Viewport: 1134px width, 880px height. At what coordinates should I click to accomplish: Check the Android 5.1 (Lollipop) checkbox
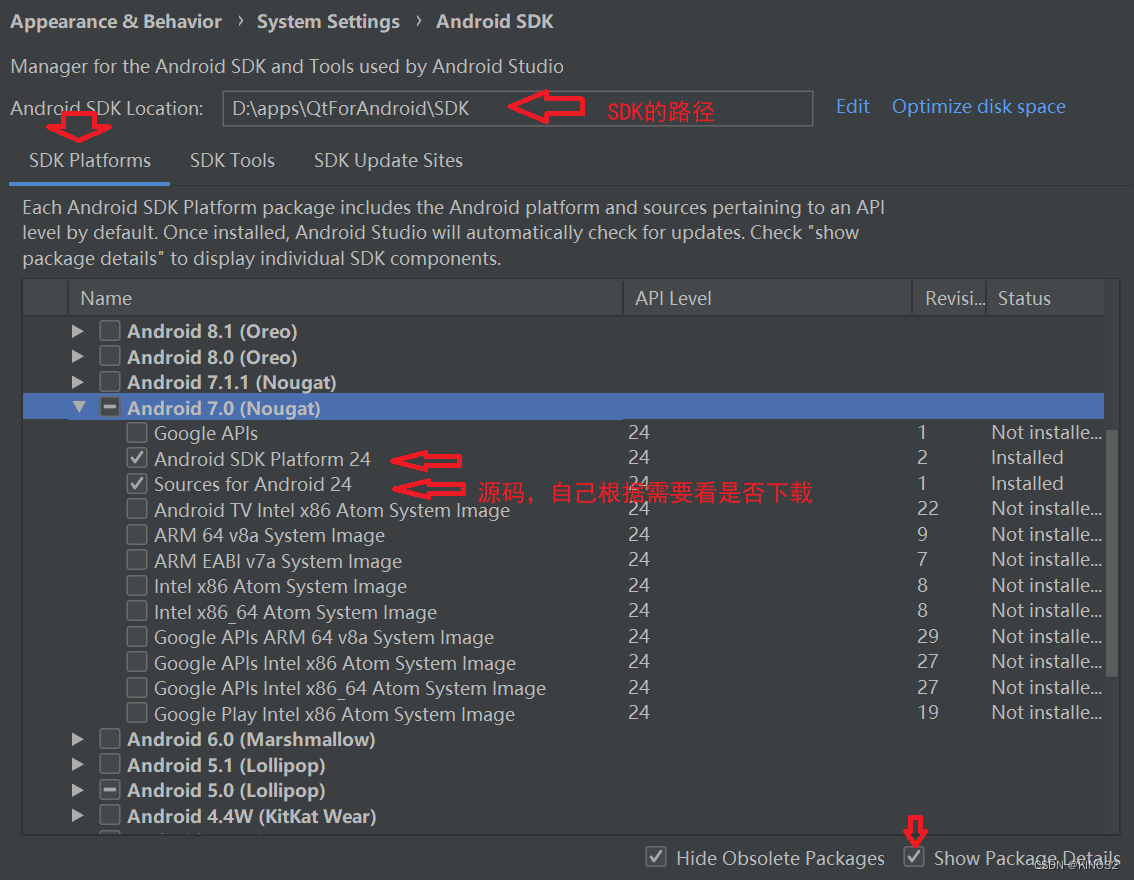[110, 764]
